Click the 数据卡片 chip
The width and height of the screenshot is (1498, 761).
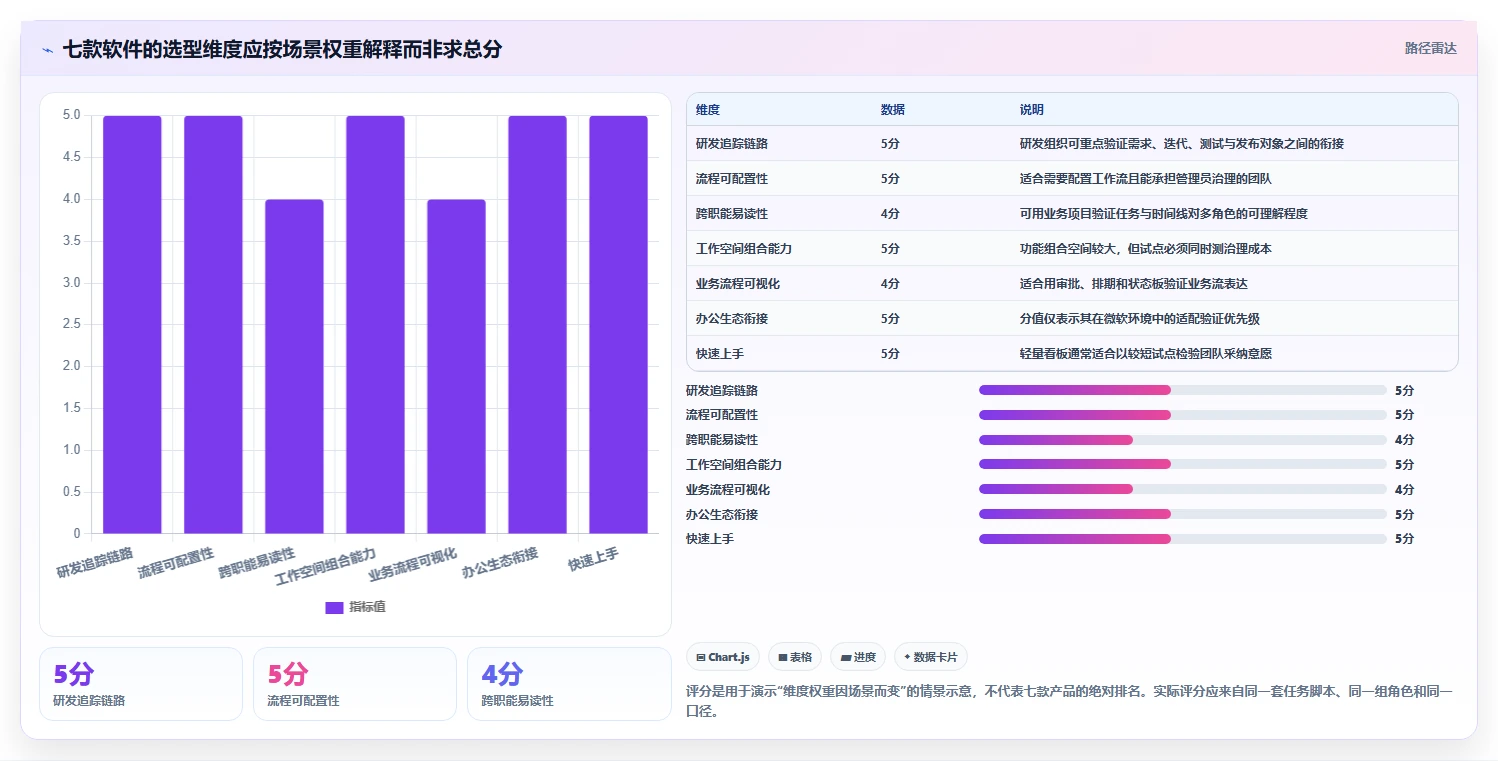(931, 657)
